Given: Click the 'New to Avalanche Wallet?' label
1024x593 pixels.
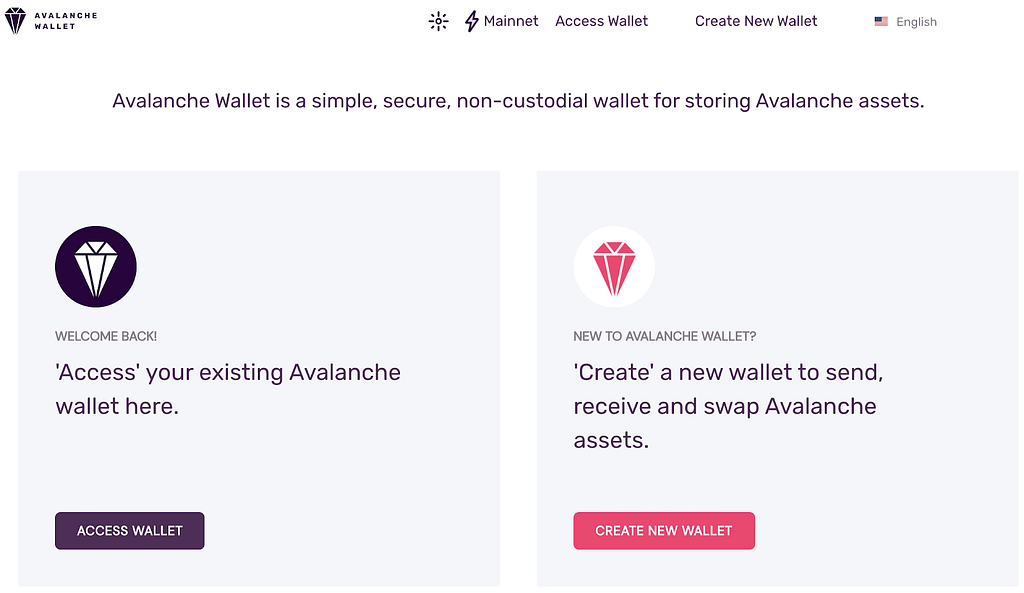Looking at the screenshot, I should pyautogui.click(x=664, y=336).
